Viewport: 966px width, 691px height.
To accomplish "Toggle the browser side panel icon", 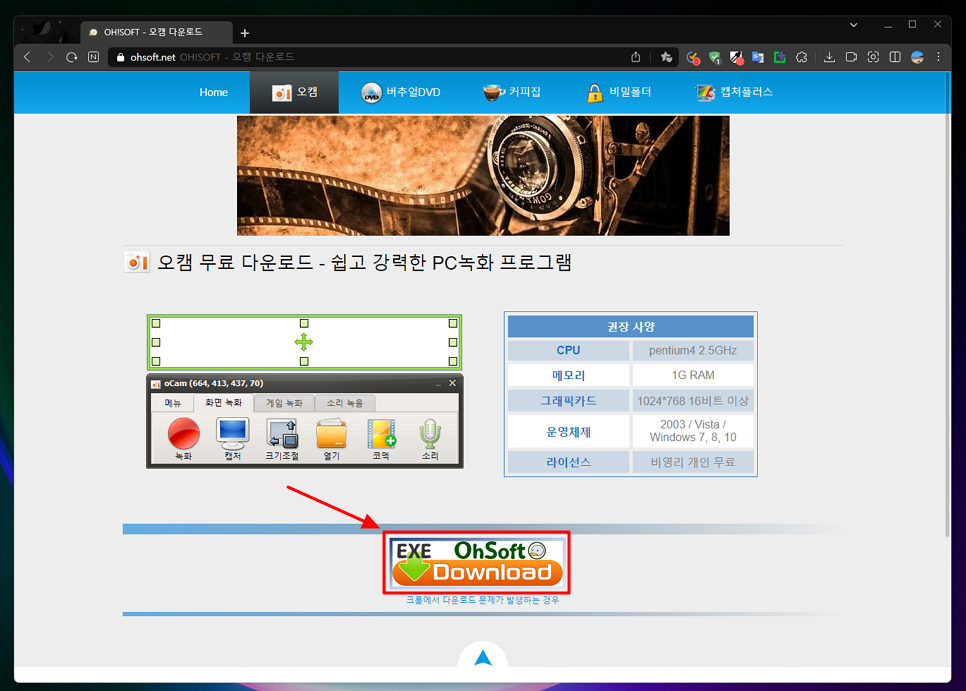I will tap(895, 57).
